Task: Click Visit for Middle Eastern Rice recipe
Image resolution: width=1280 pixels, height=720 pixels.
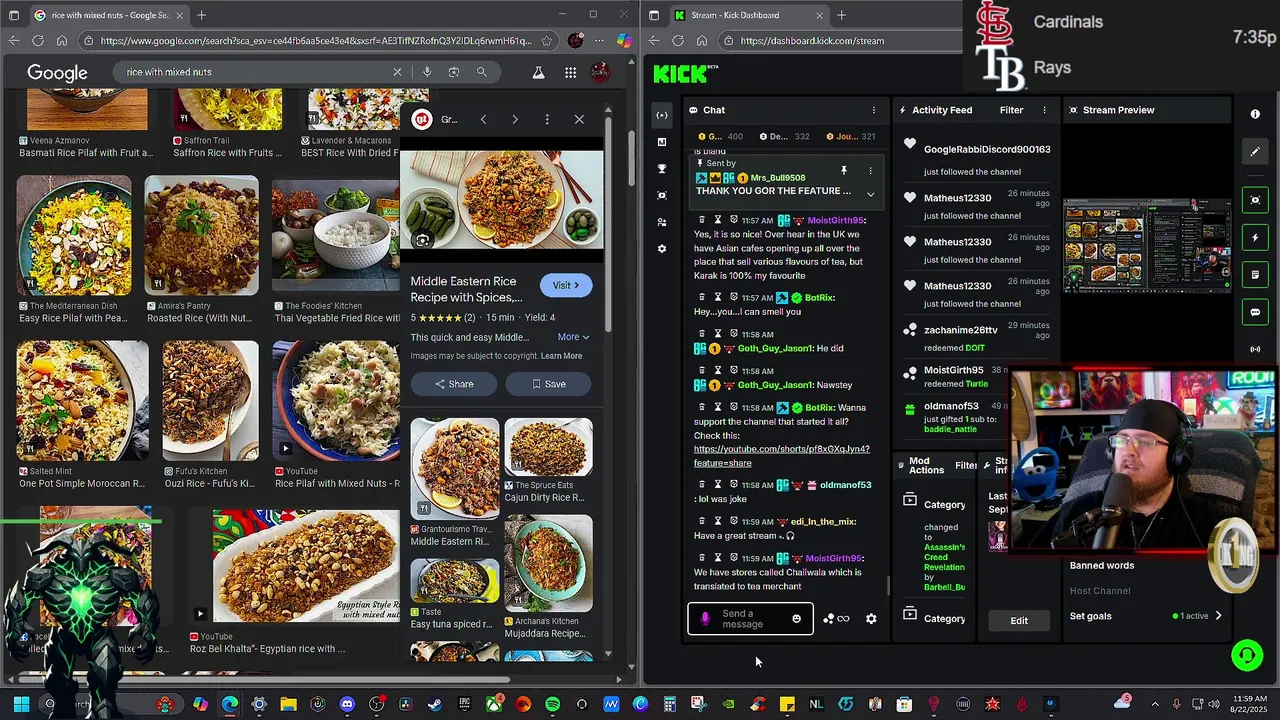Action: pyautogui.click(x=566, y=285)
